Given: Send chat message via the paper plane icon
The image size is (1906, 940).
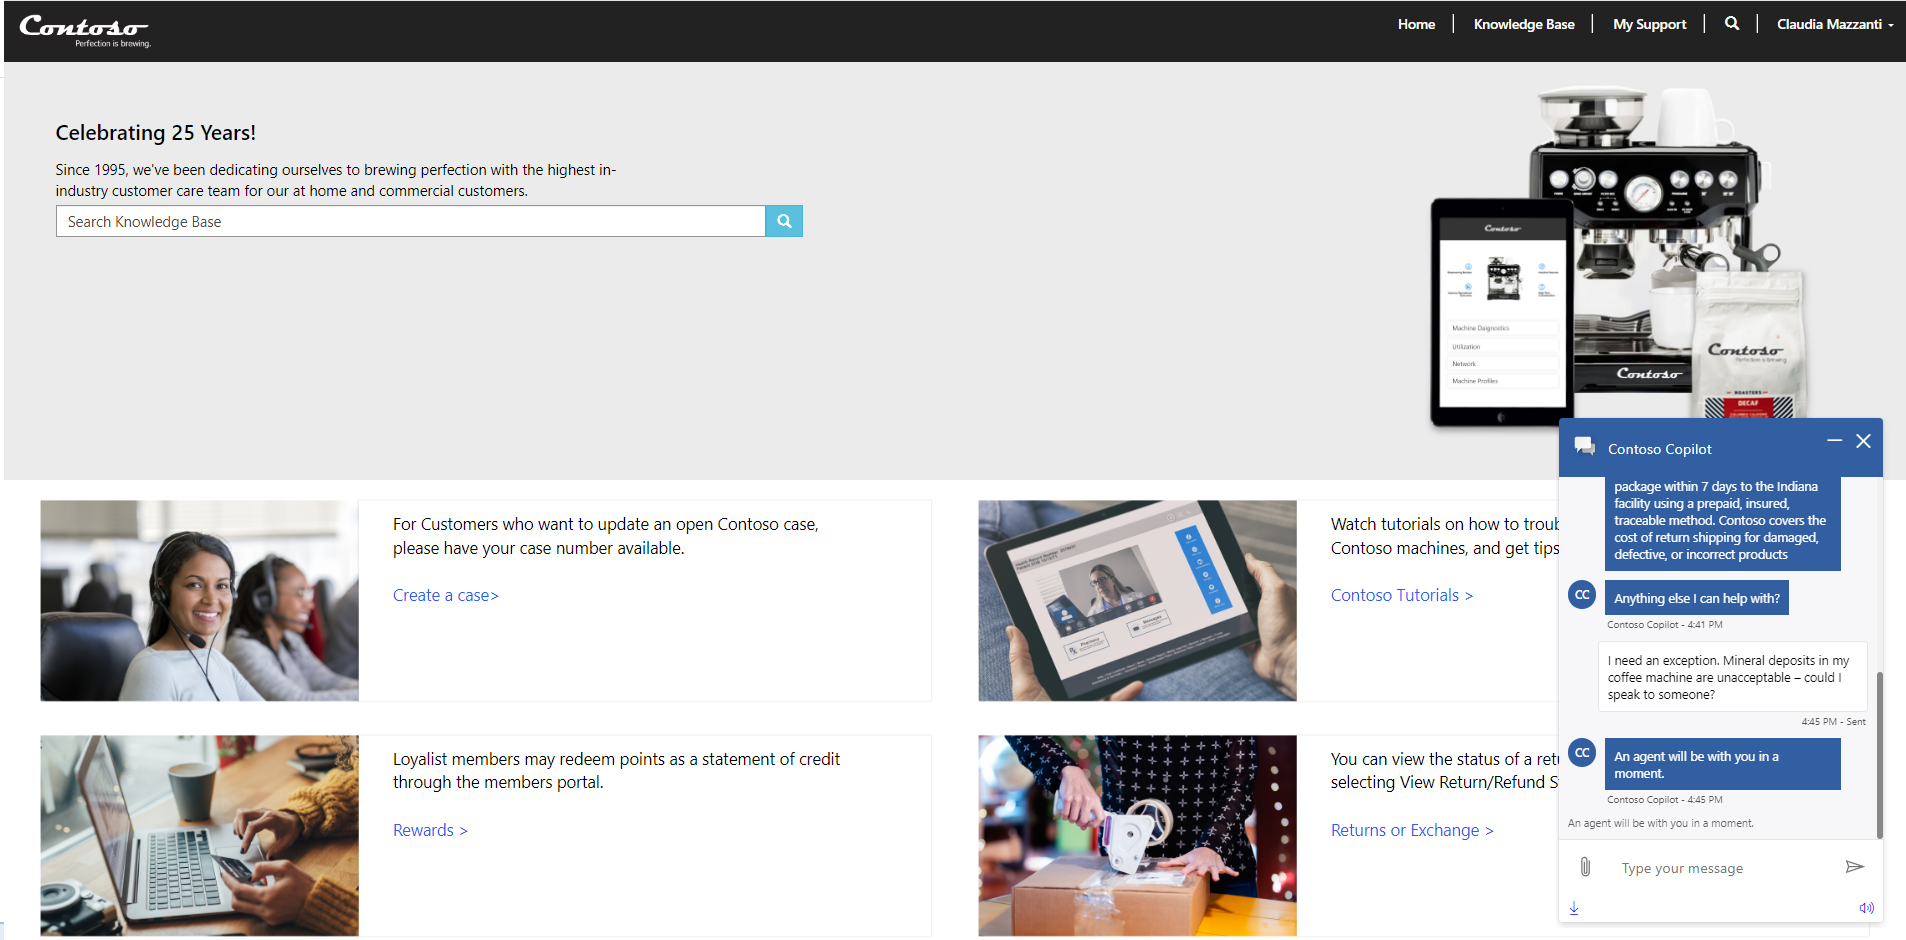Looking at the screenshot, I should 1855,866.
